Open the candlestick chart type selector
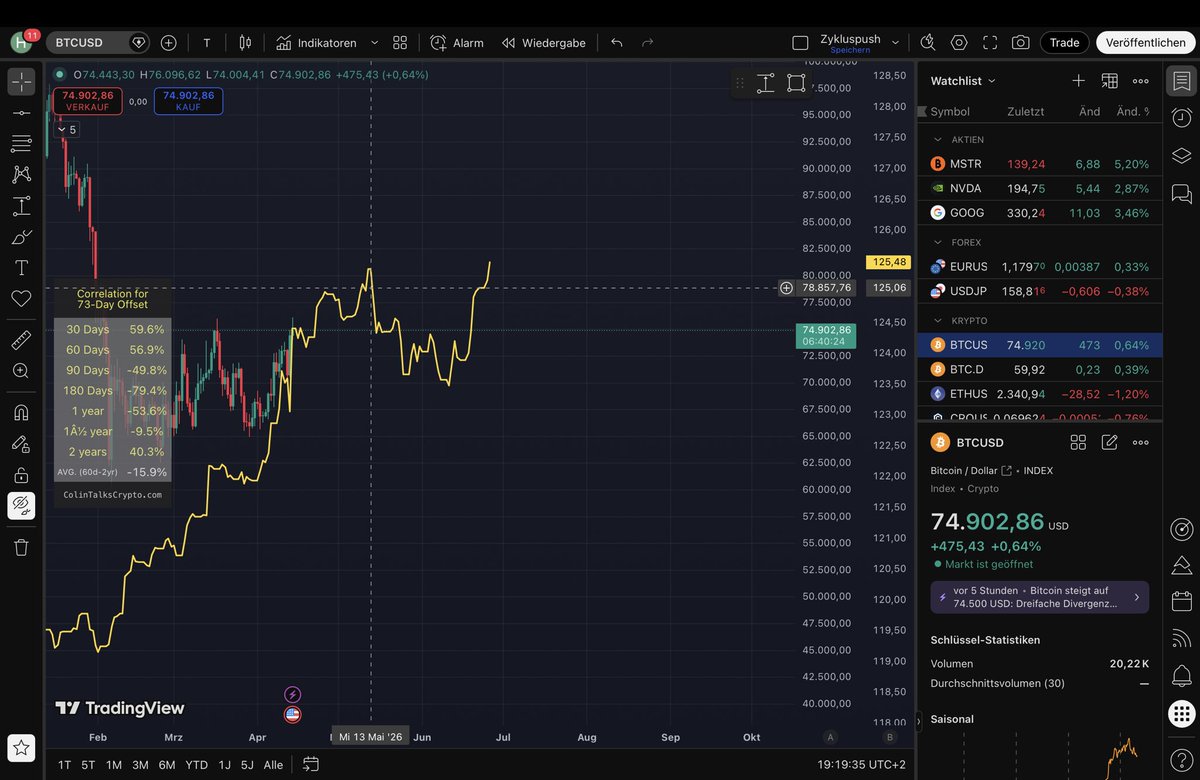The image size is (1200, 780). click(245, 43)
